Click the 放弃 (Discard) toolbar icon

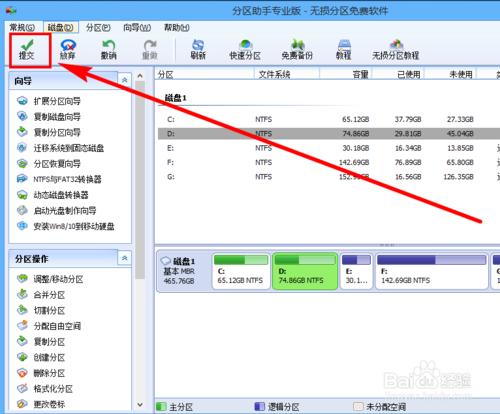click(x=68, y=50)
